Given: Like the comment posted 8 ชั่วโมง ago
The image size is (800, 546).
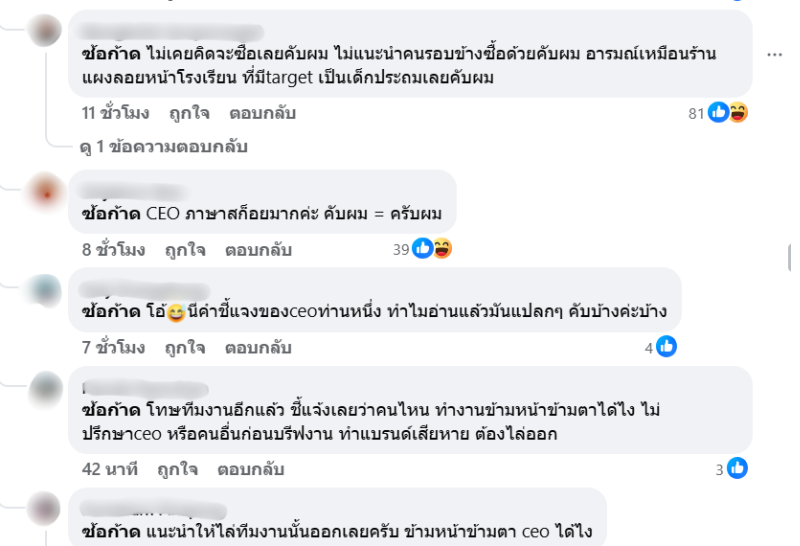Looking at the screenshot, I should 184,249.
